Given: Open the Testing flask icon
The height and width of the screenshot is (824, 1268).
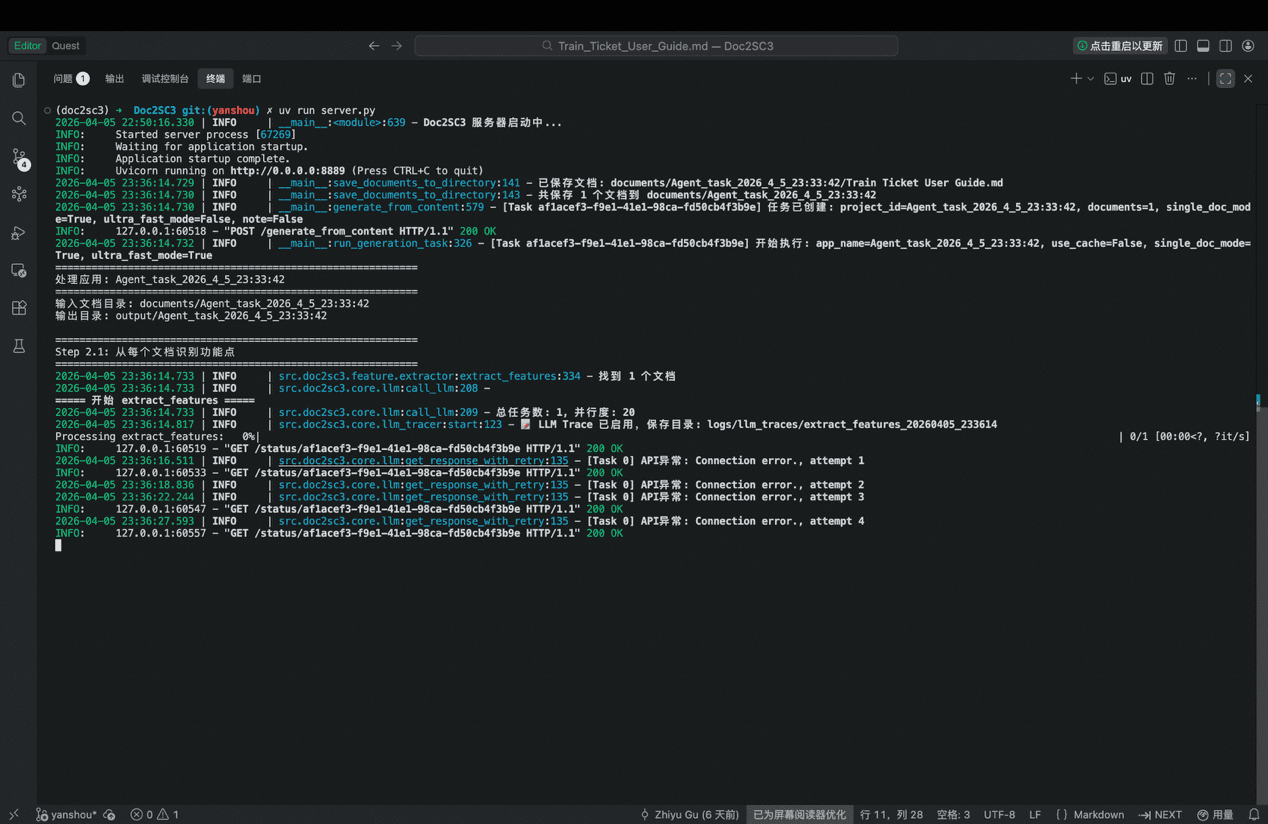Looking at the screenshot, I should pyautogui.click(x=19, y=346).
